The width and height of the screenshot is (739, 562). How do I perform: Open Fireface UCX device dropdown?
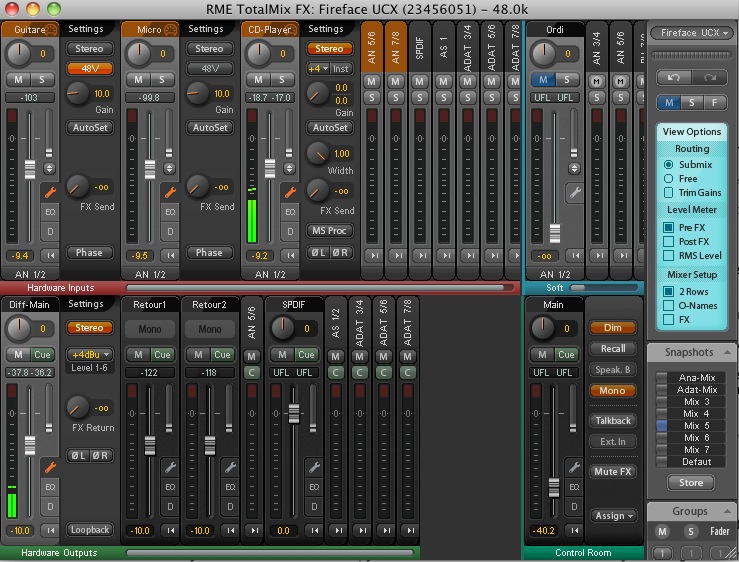(691, 33)
